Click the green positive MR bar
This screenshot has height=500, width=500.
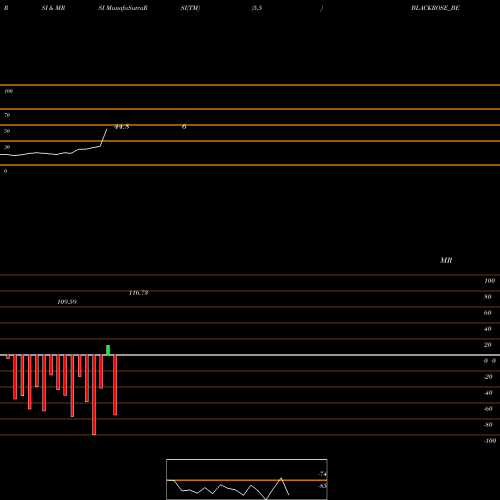pos(108,350)
